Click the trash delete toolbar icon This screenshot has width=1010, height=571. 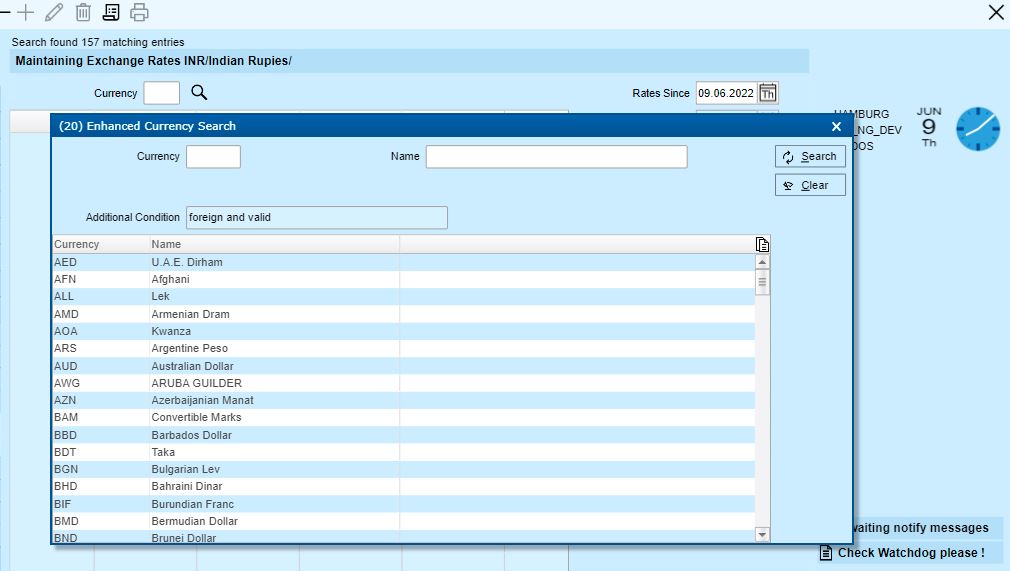[x=83, y=12]
